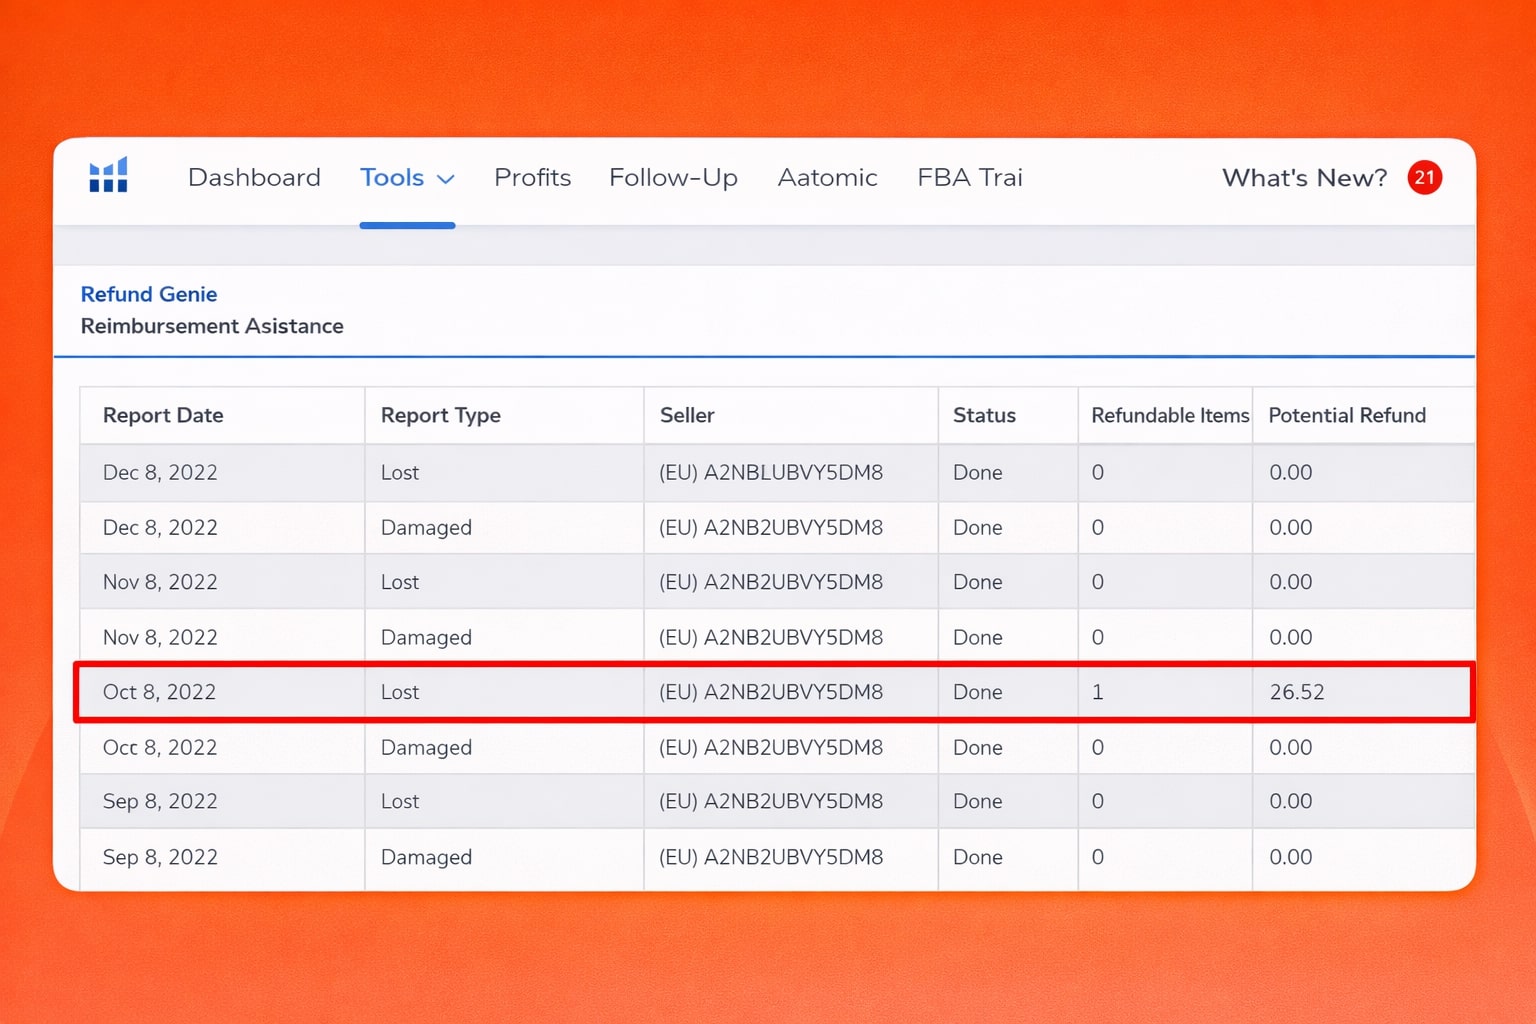The image size is (1536, 1024).
Task: Click the bar chart logo icon
Action: pos(107,174)
